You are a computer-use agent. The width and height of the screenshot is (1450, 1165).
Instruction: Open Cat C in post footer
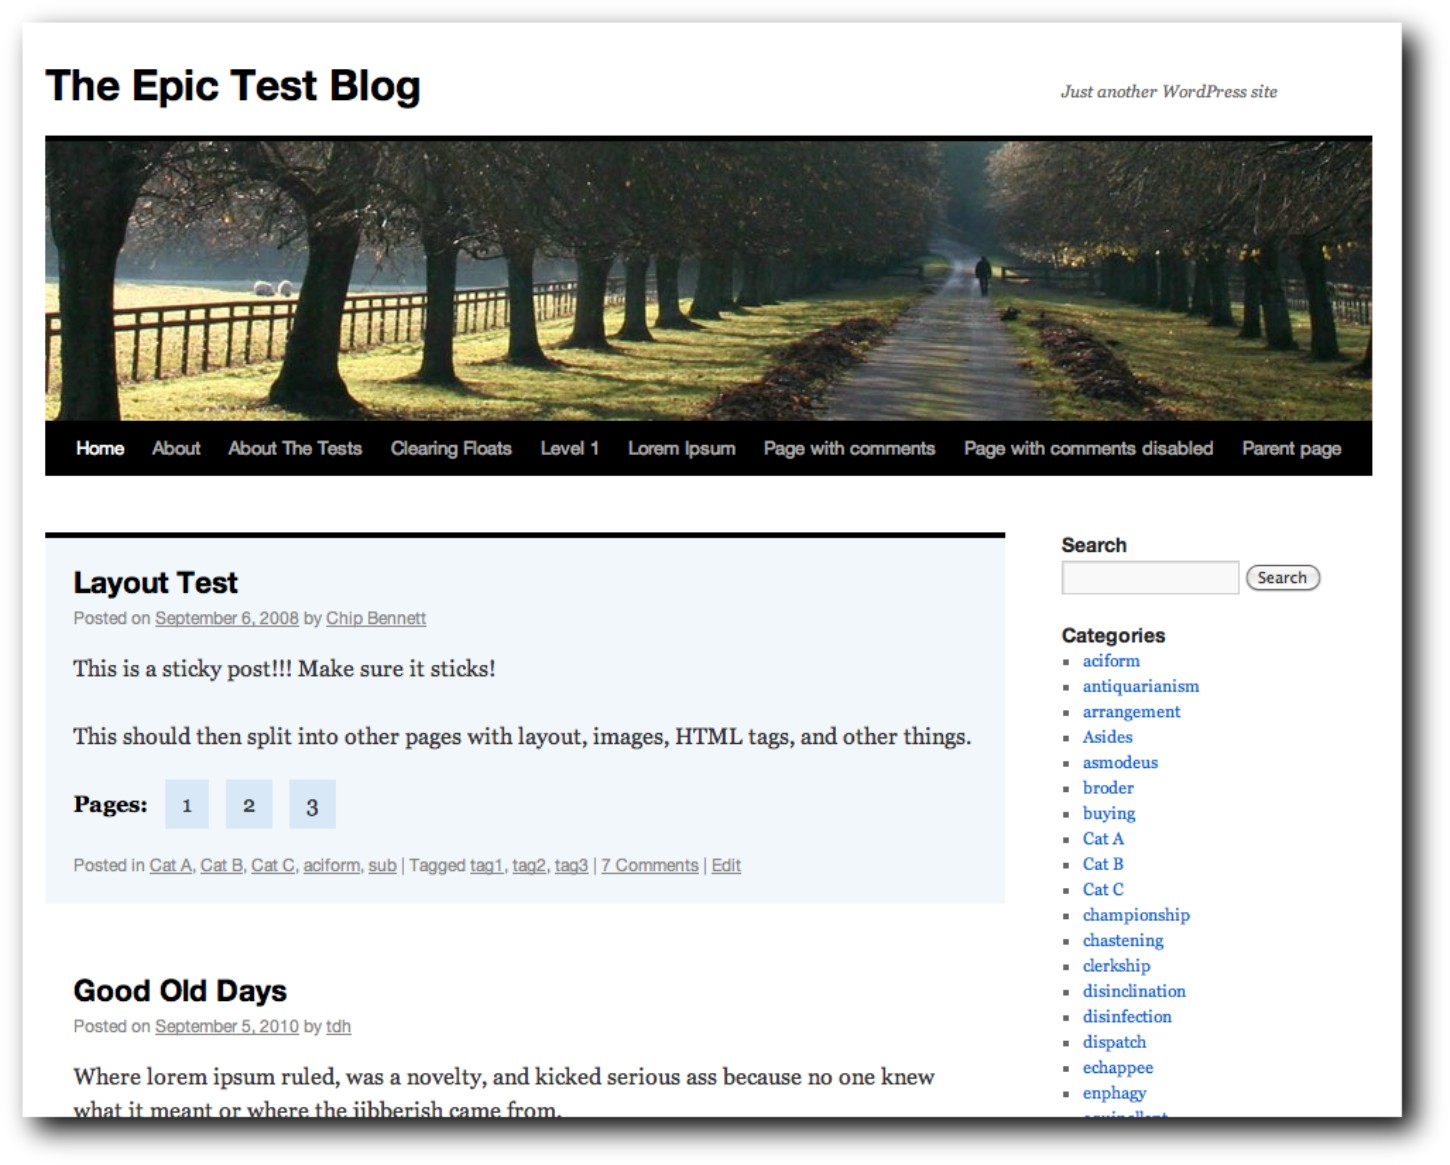[x=273, y=865]
